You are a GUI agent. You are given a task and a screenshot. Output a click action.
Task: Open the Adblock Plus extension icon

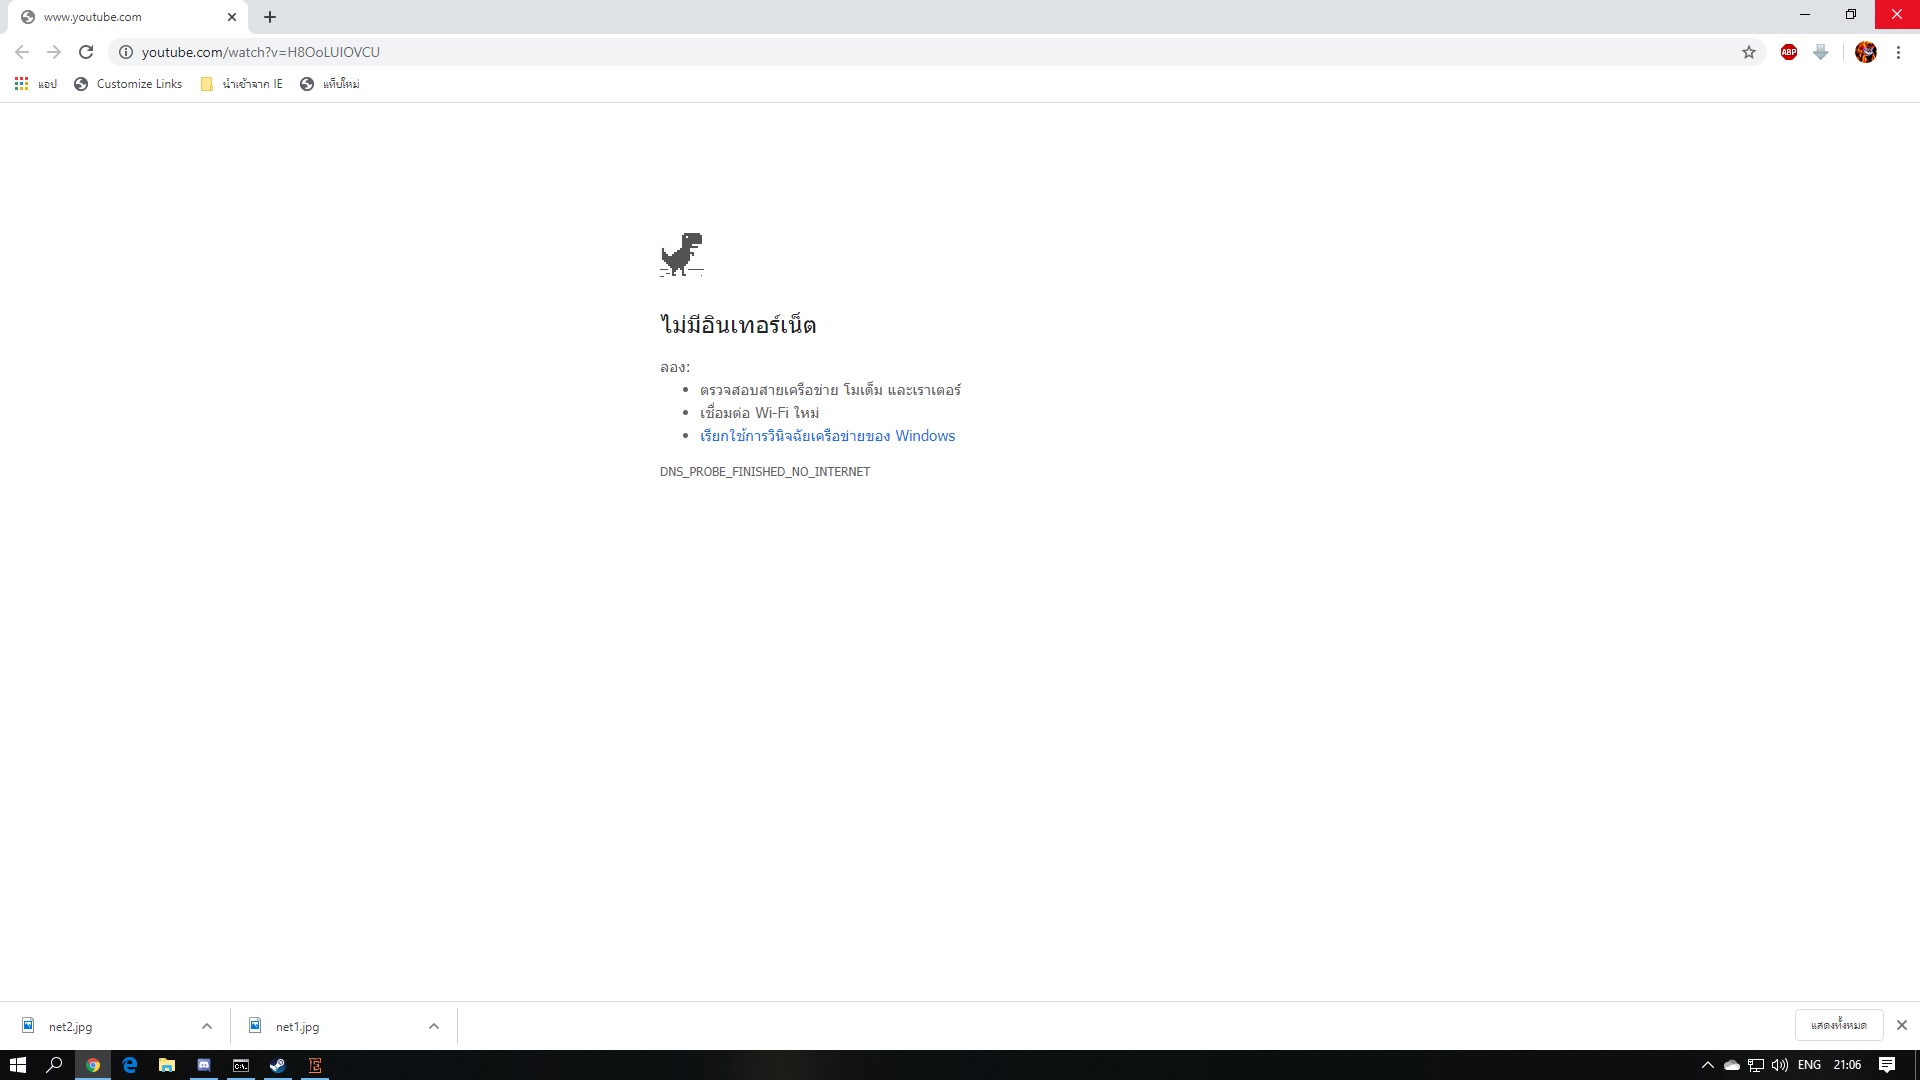click(1789, 52)
